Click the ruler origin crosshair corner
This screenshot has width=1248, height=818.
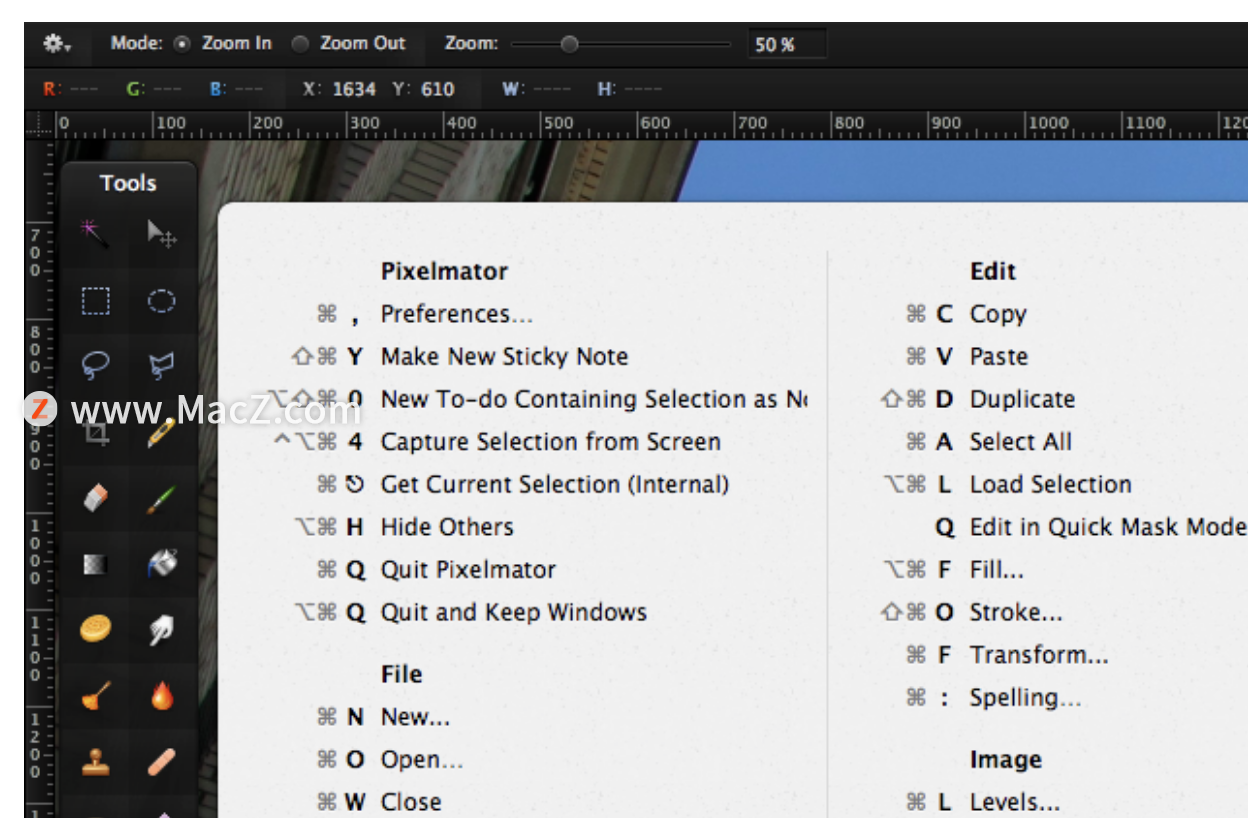(x=40, y=124)
